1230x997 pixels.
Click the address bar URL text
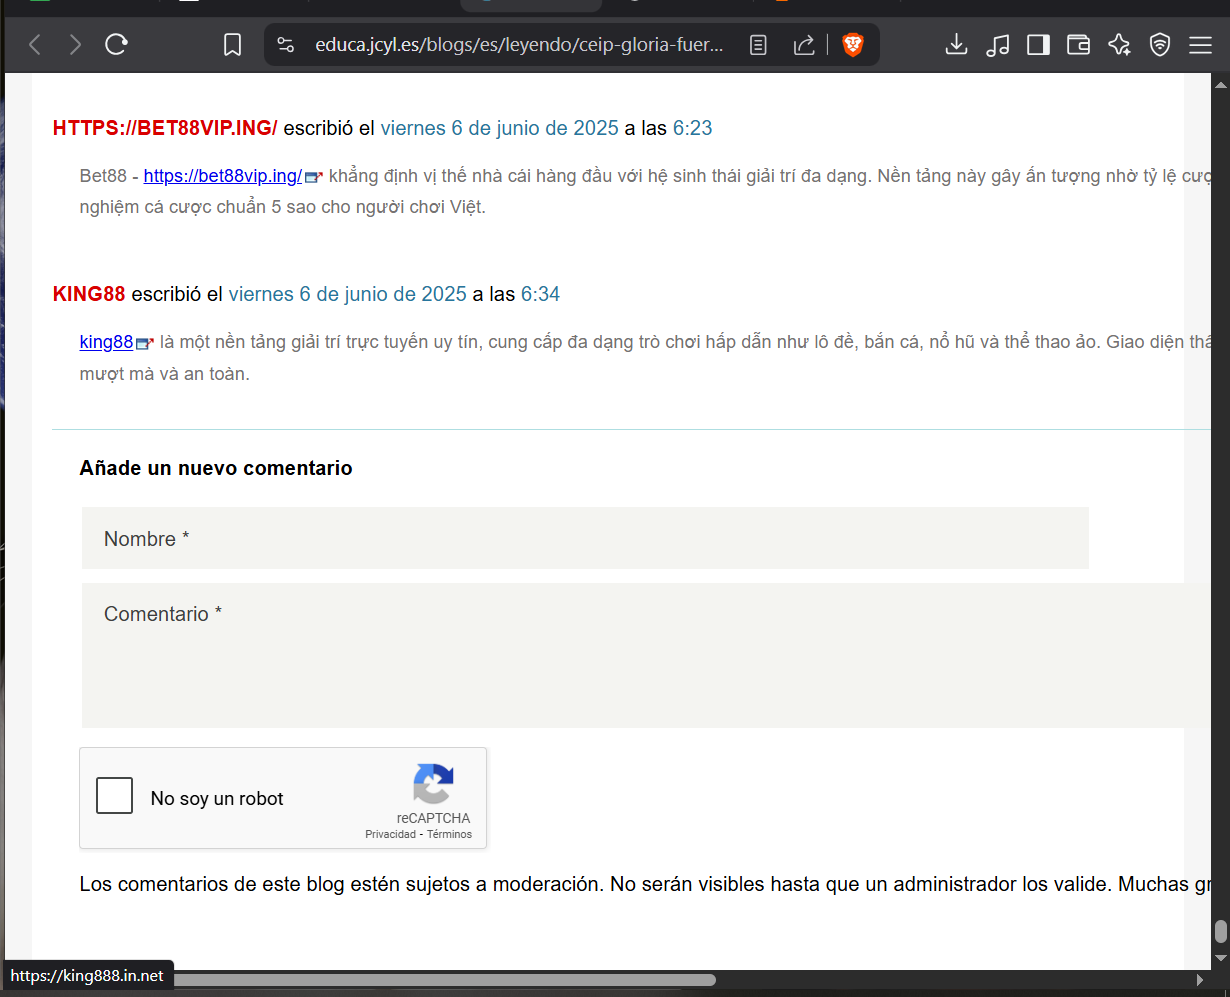518,45
